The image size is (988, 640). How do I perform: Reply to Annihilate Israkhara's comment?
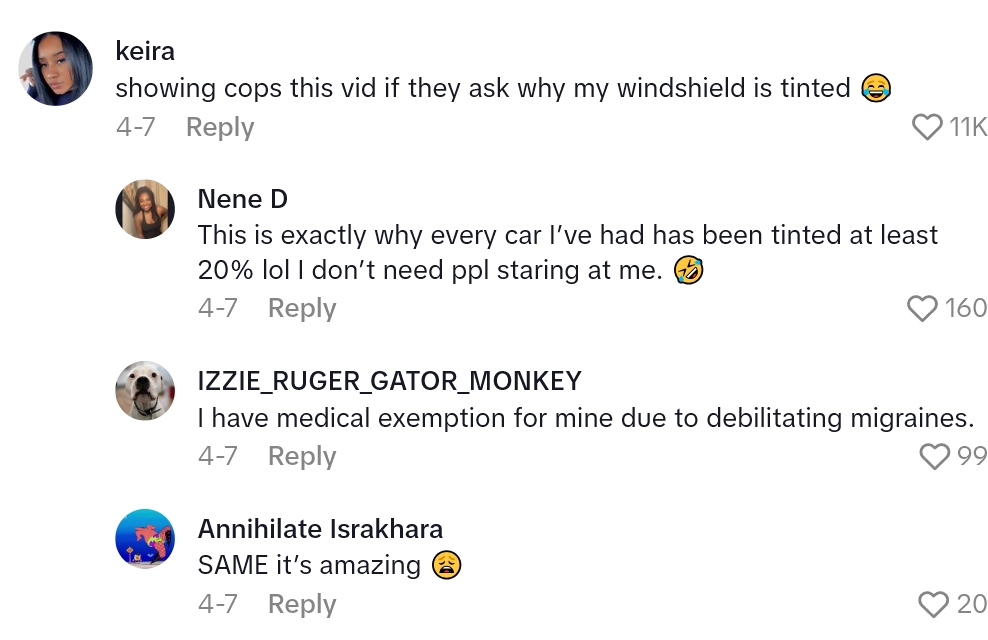coord(302,604)
